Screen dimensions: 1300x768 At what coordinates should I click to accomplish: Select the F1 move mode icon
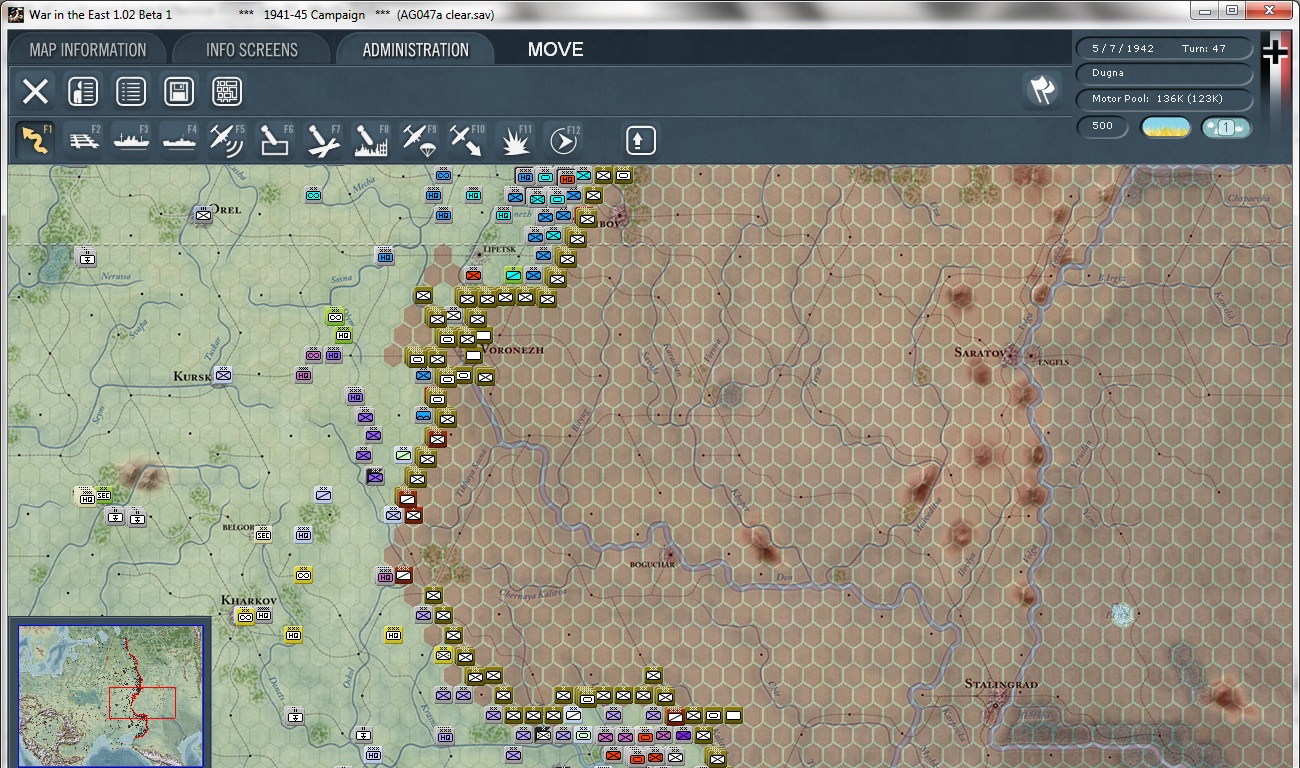coord(37,141)
